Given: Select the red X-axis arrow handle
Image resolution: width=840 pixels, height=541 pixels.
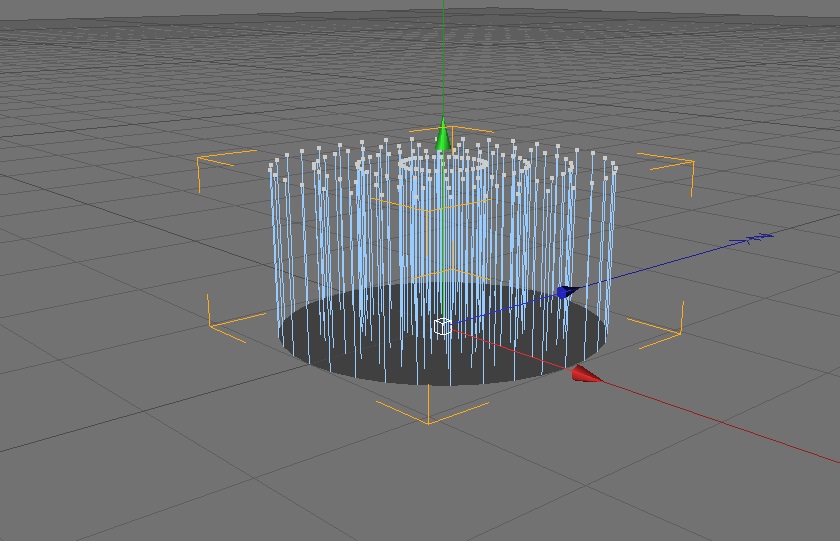Looking at the screenshot, I should click(586, 374).
